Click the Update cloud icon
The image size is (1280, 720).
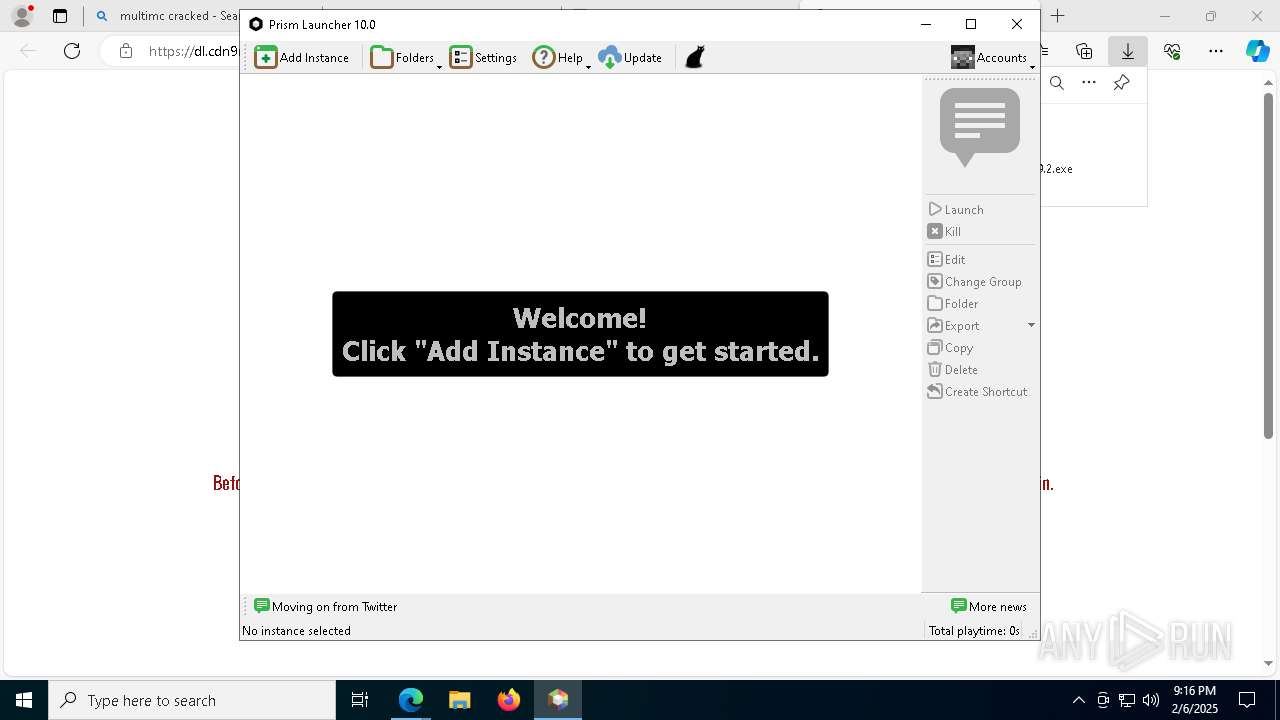610,57
